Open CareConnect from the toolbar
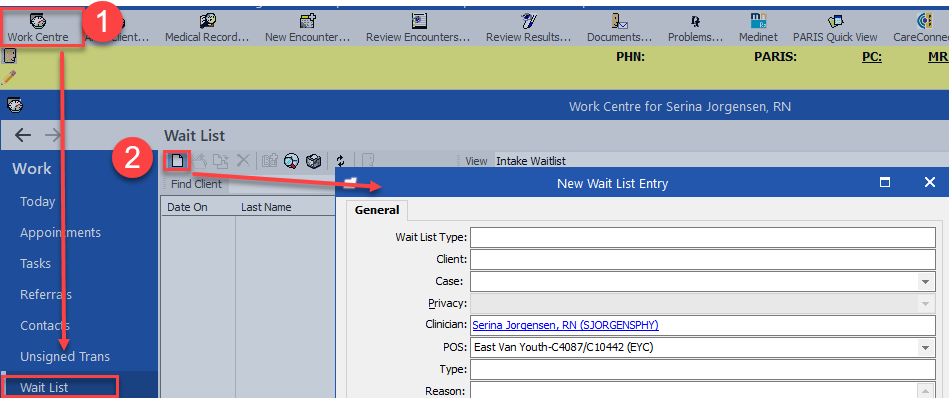949x398 pixels. [x=921, y=28]
